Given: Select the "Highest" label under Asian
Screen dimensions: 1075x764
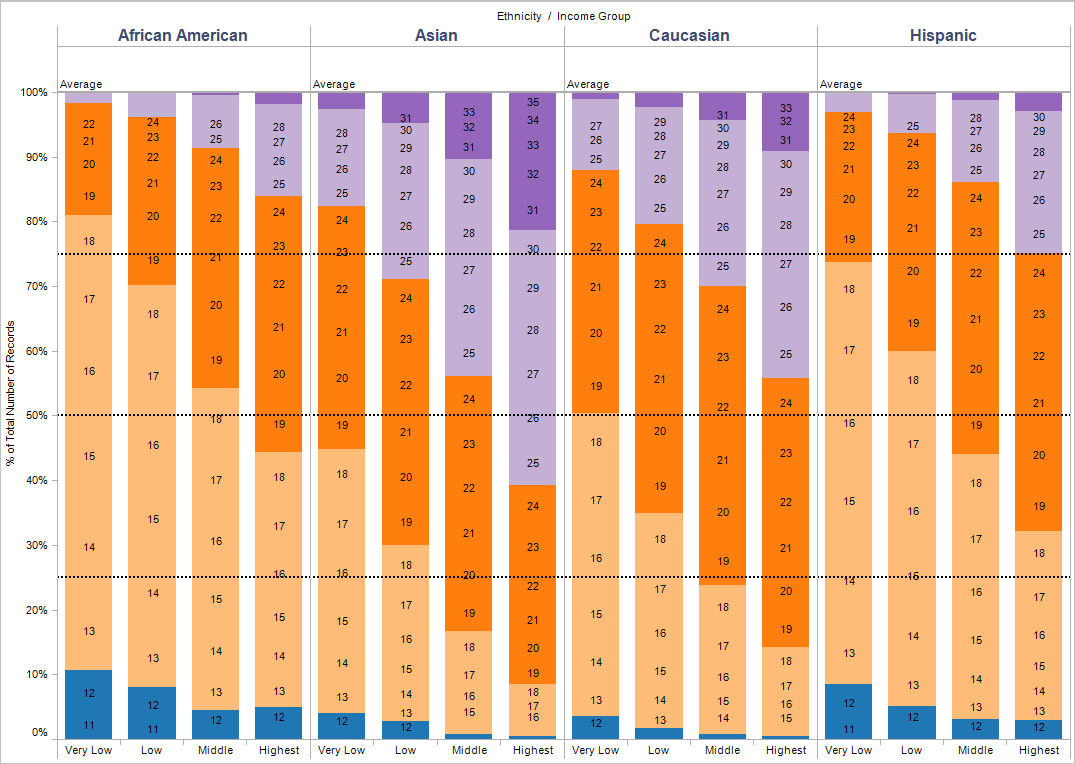Looking at the screenshot, I should 532,750.
